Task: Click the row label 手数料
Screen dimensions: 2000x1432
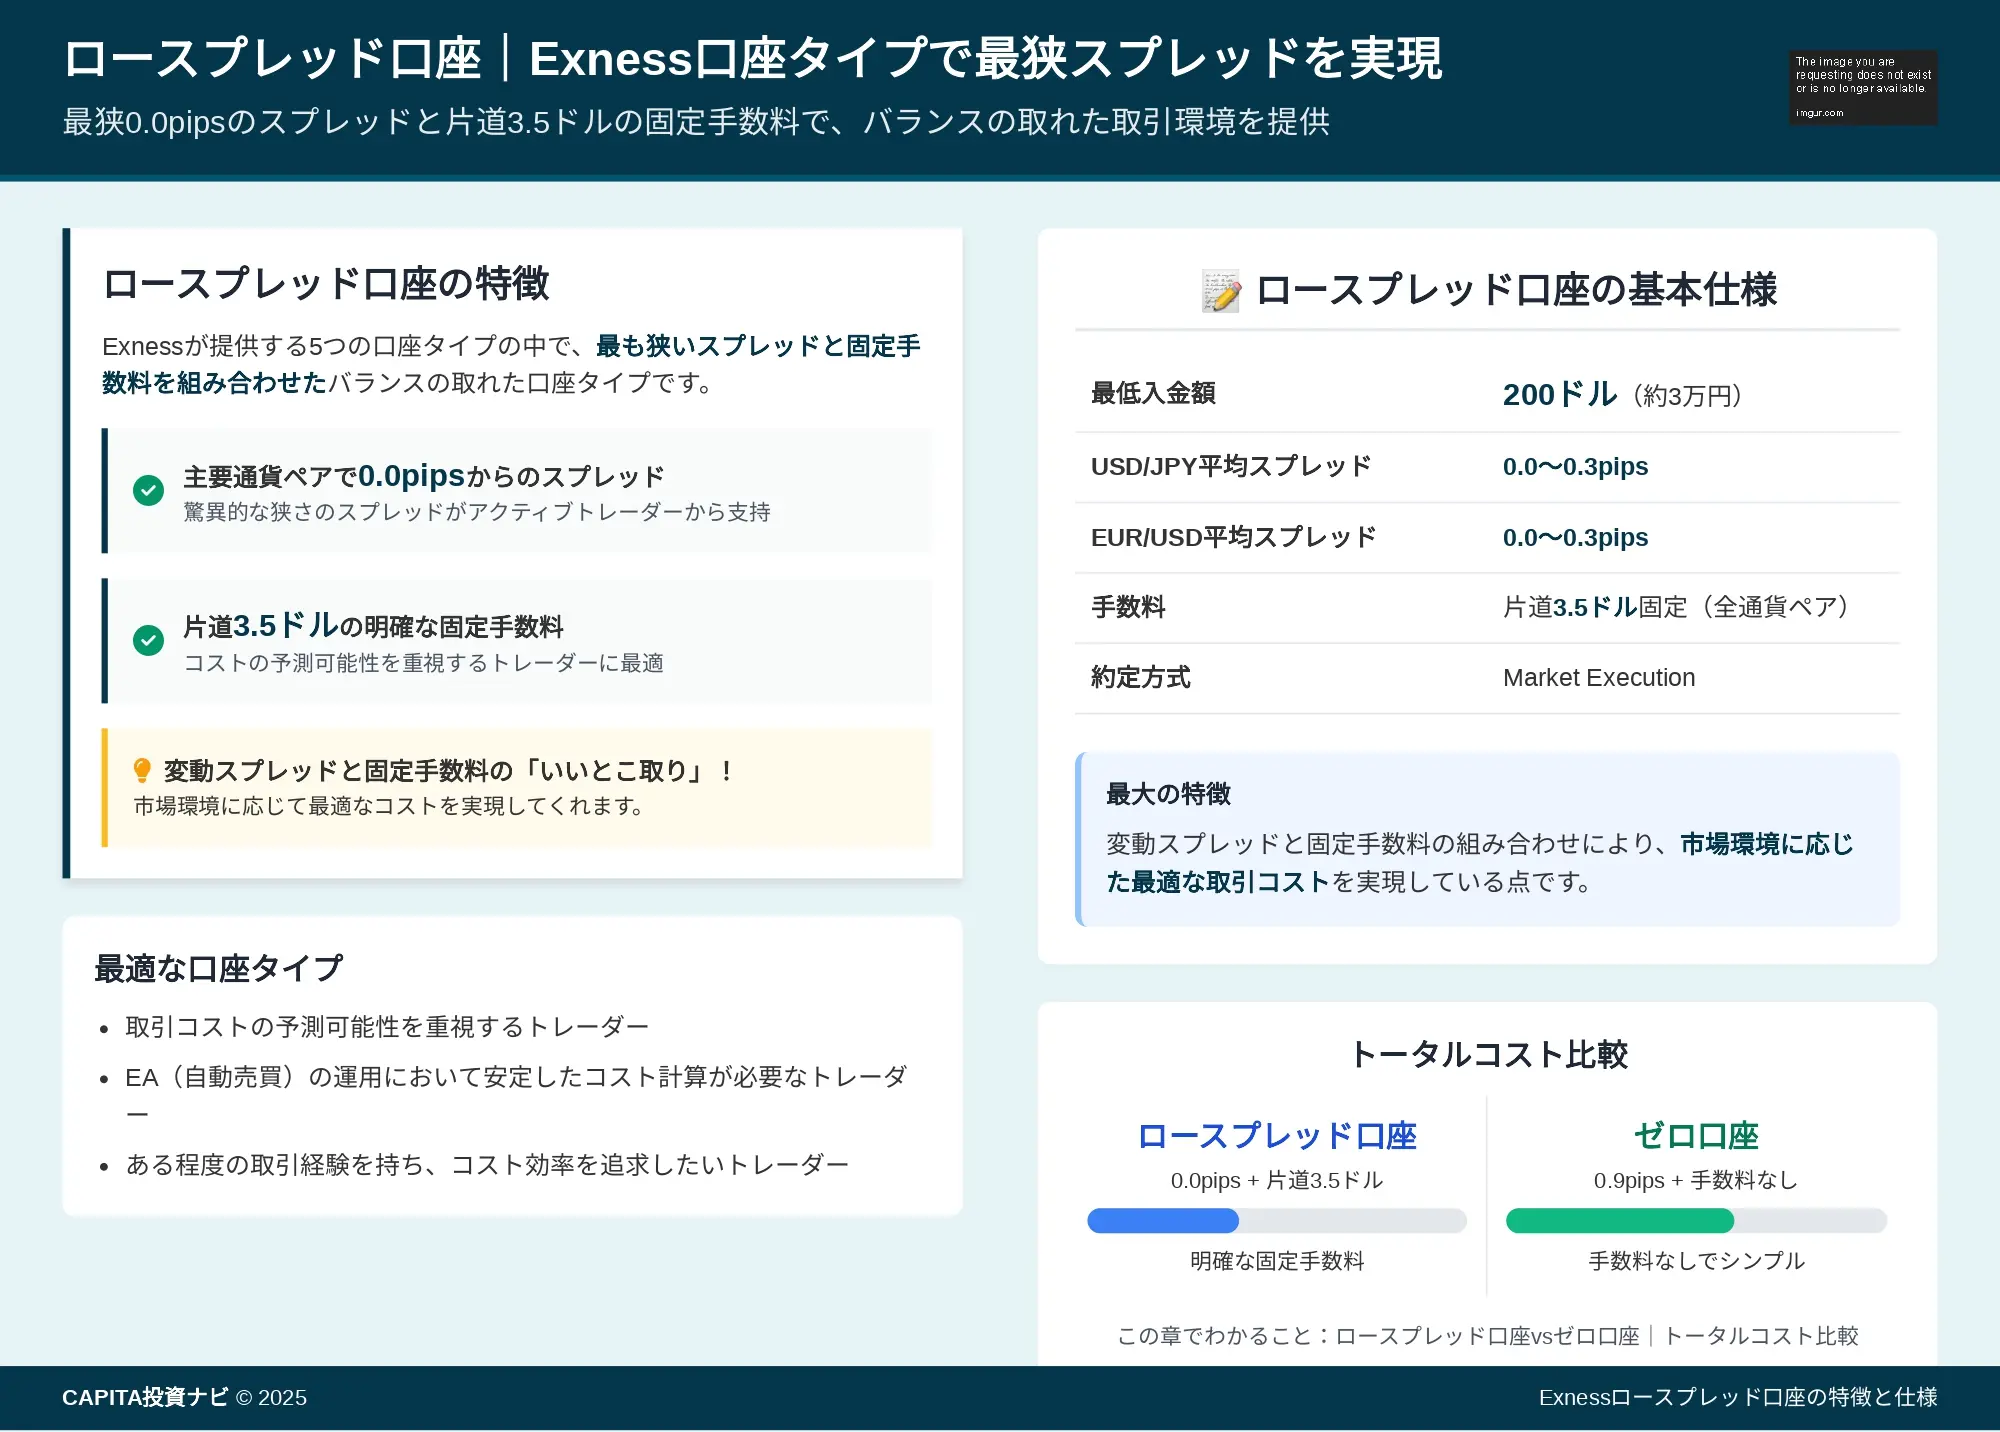Action: tap(1128, 607)
